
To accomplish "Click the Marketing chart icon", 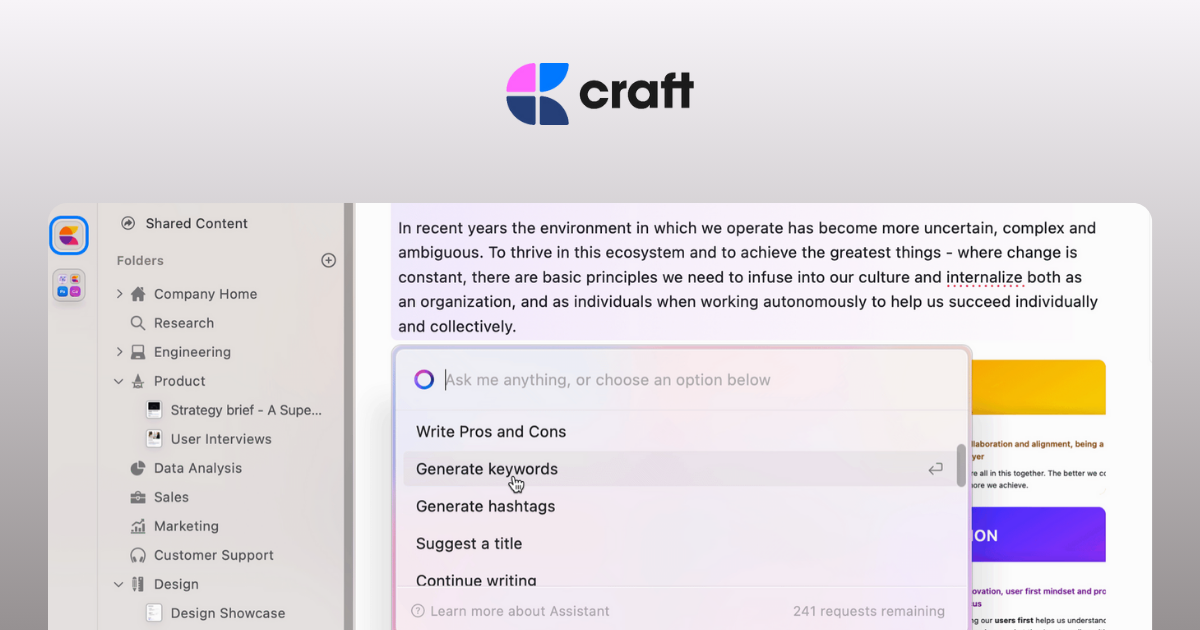I will (138, 526).
